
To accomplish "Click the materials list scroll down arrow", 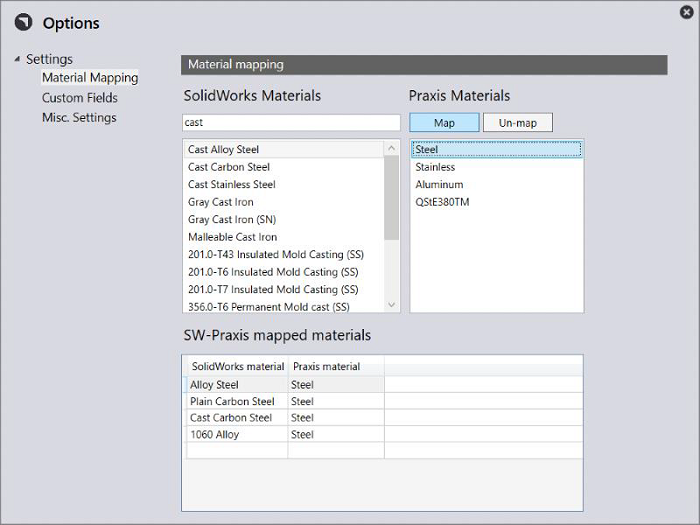I will (x=392, y=304).
